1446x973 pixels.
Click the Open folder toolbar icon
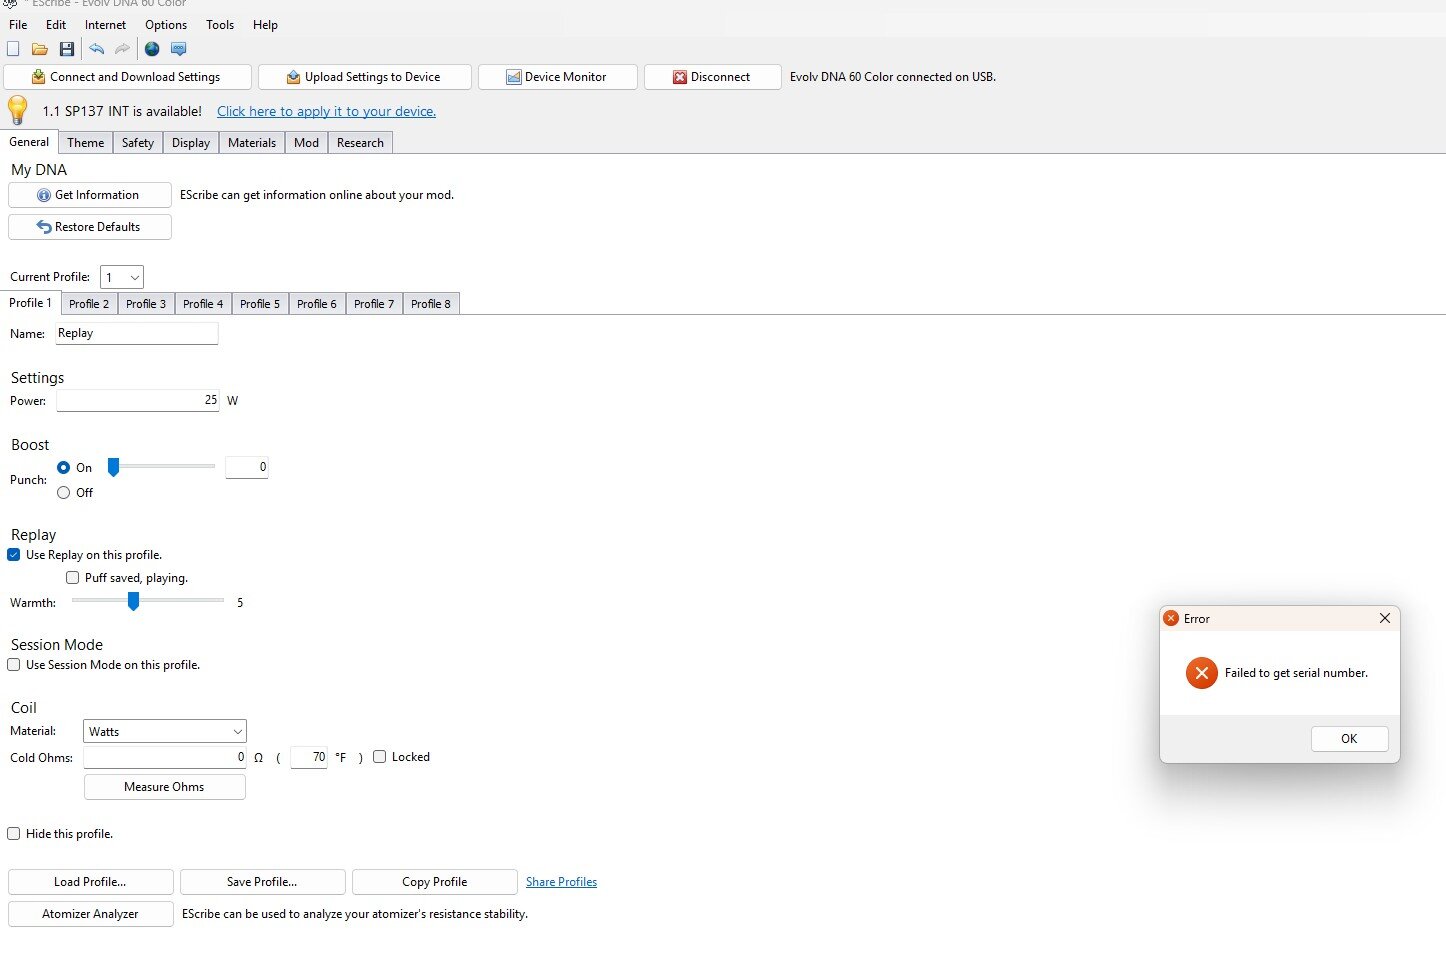pyautogui.click(x=40, y=49)
